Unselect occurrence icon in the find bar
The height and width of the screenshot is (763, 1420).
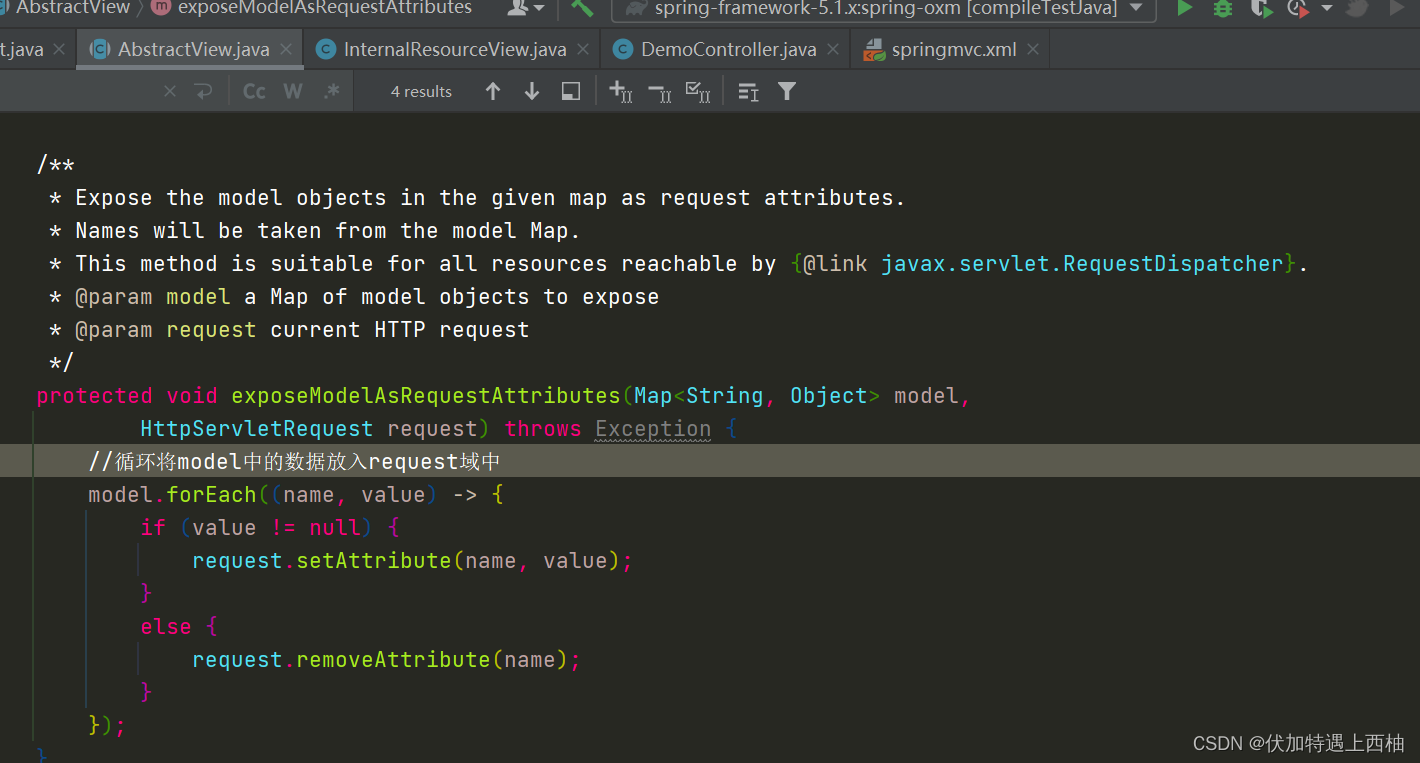click(659, 91)
